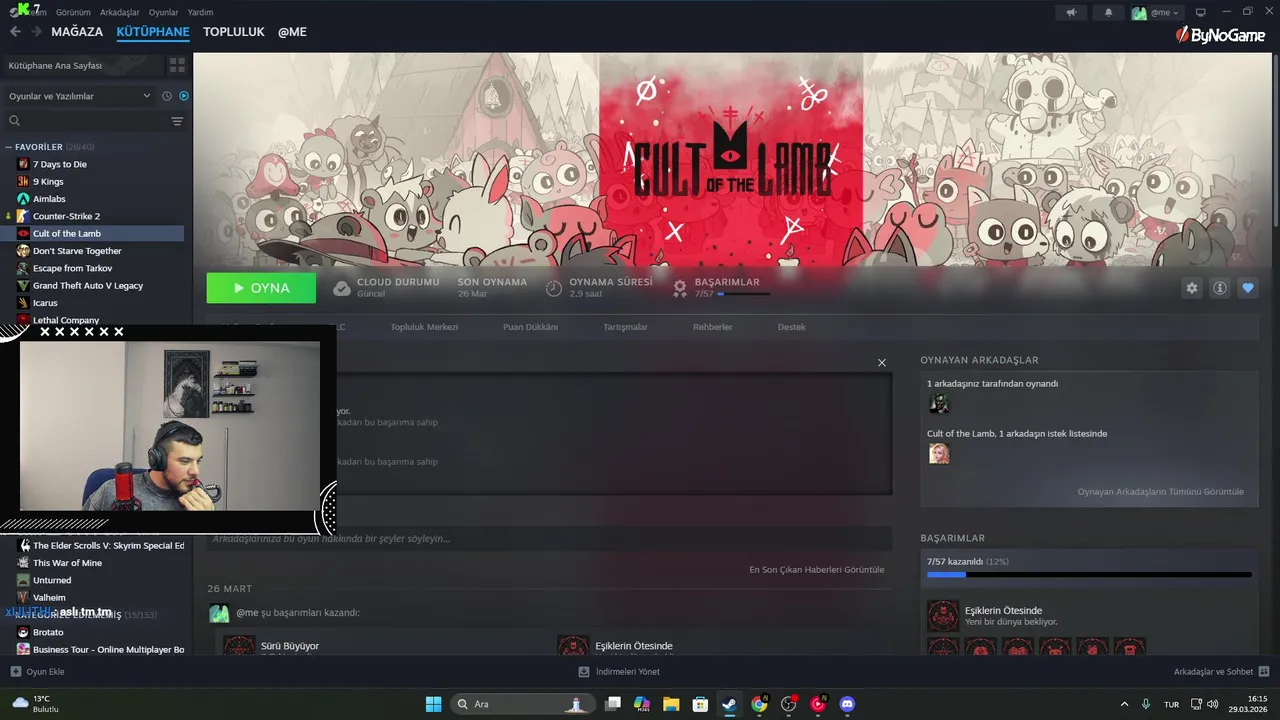Click the friend activity comment field

[x=549, y=539]
